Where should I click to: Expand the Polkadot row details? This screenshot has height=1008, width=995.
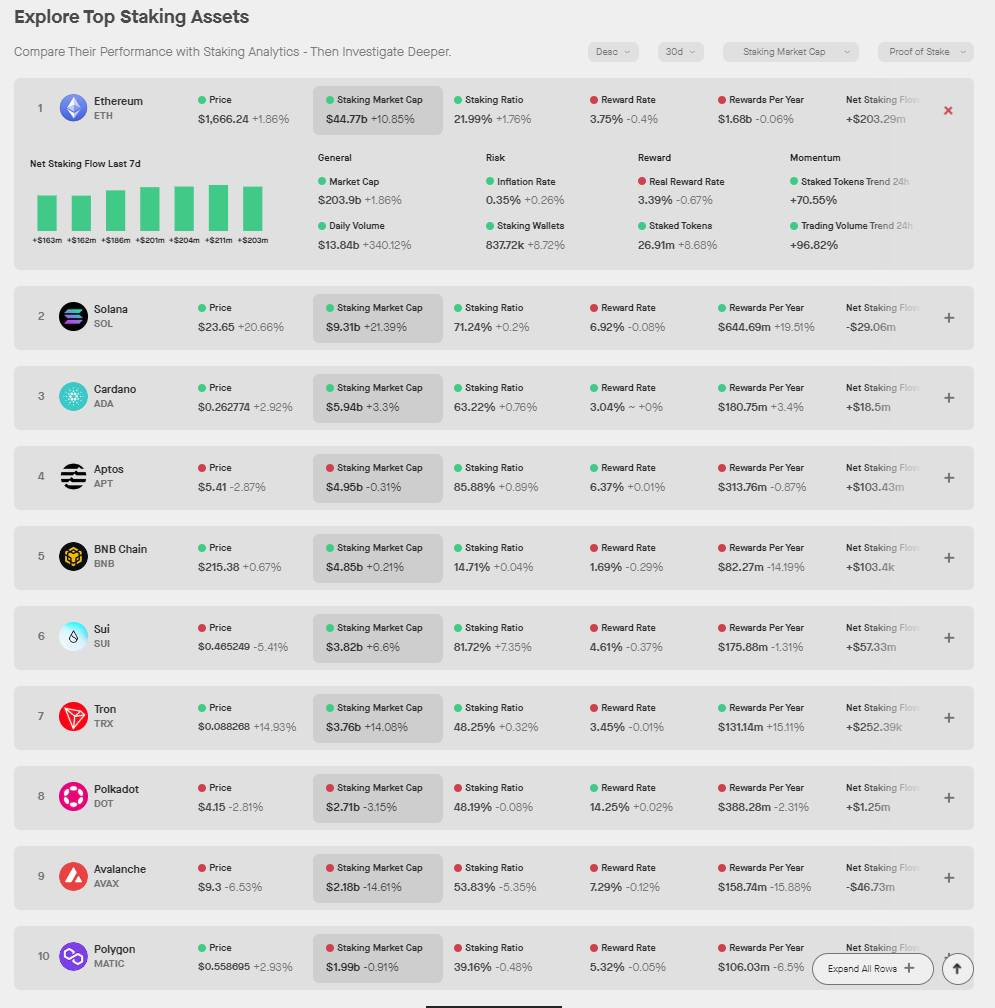coord(949,798)
